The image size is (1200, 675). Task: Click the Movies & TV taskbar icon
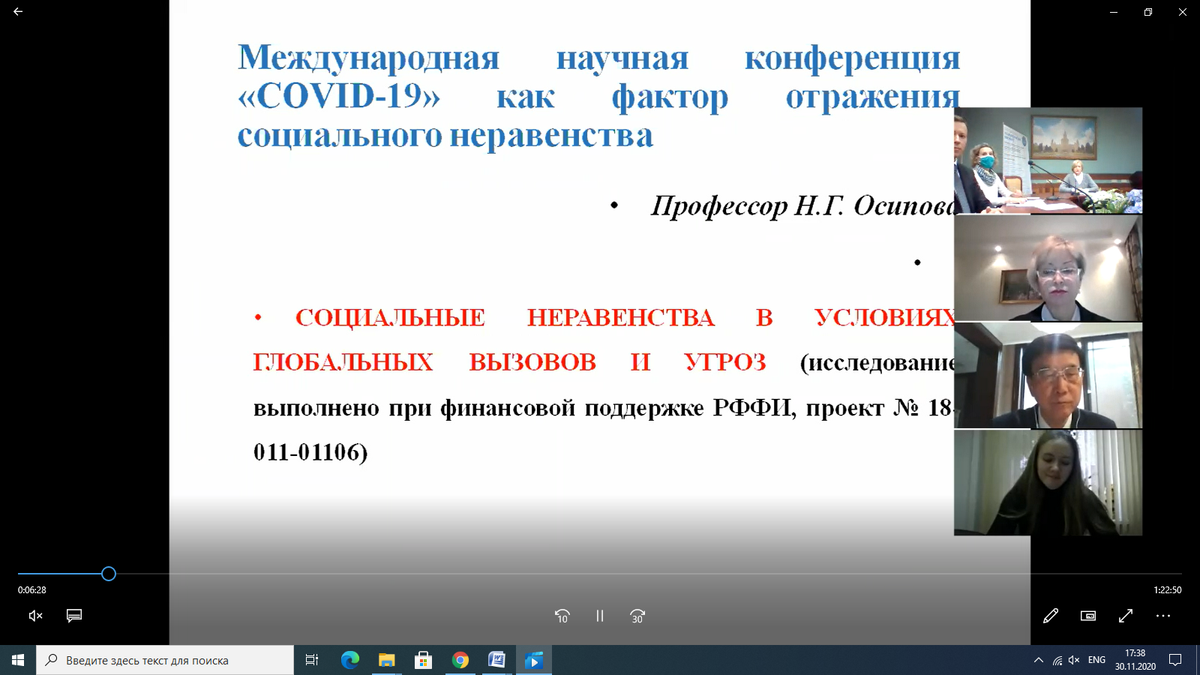534,660
